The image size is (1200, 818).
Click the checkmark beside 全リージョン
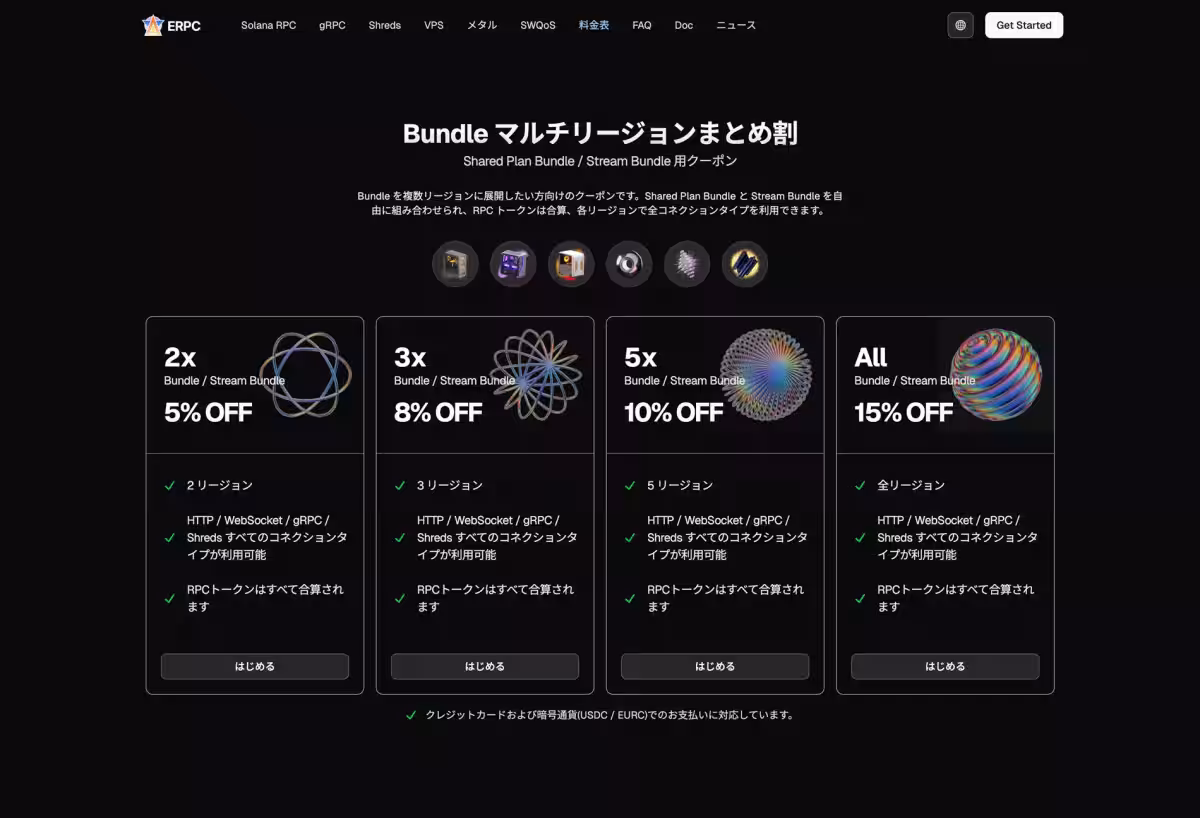point(860,486)
